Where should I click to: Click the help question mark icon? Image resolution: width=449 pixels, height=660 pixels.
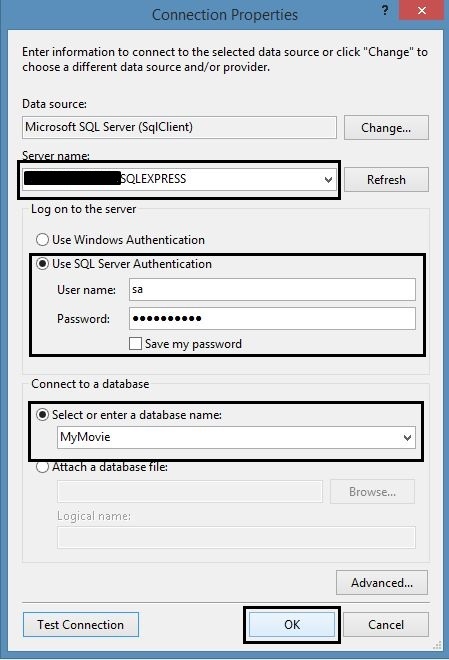pyautogui.click(x=385, y=11)
